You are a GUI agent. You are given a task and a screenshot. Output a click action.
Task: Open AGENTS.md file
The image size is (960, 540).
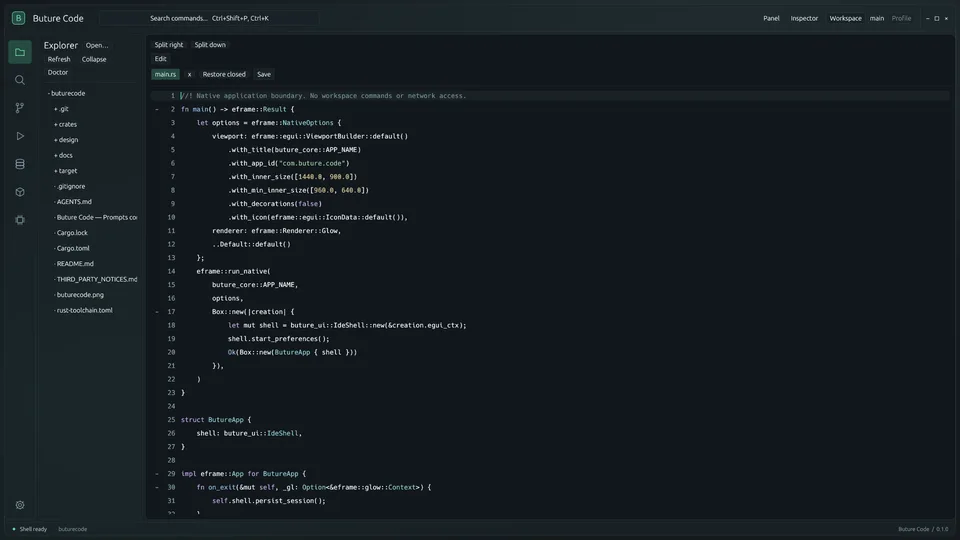[x=73, y=201]
